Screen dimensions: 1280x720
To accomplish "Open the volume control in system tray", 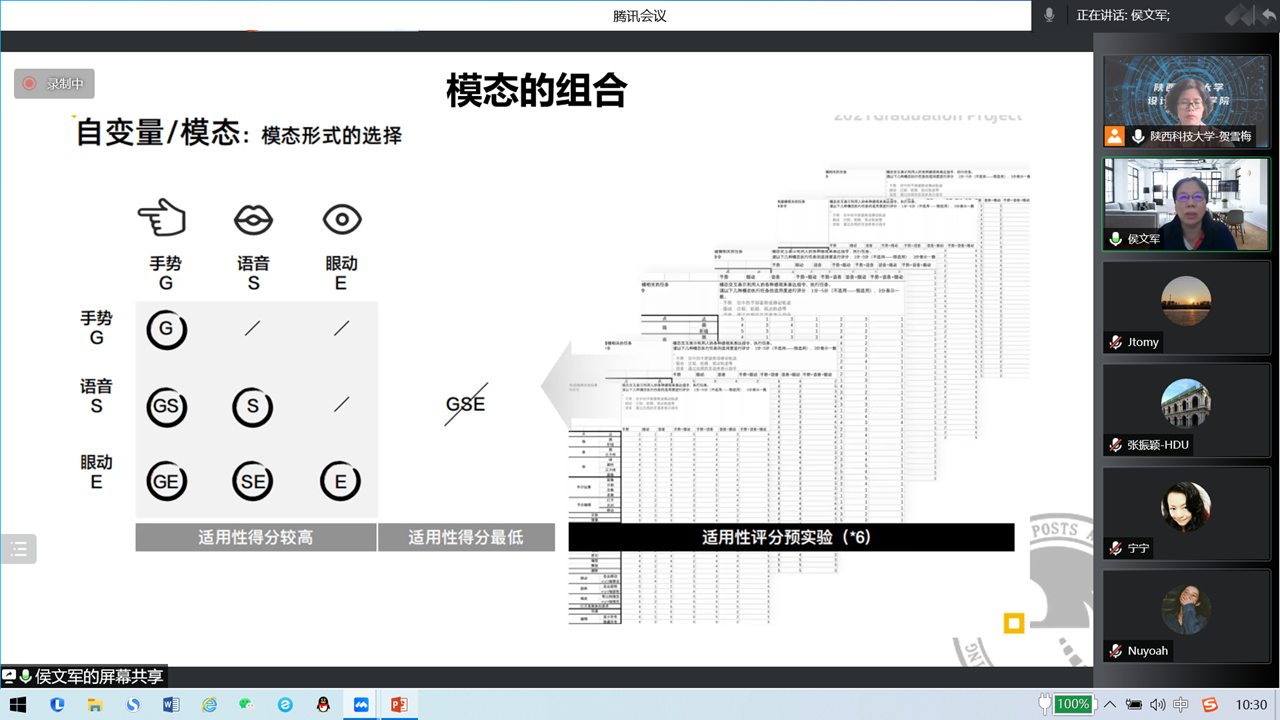I will [1158, 704].
